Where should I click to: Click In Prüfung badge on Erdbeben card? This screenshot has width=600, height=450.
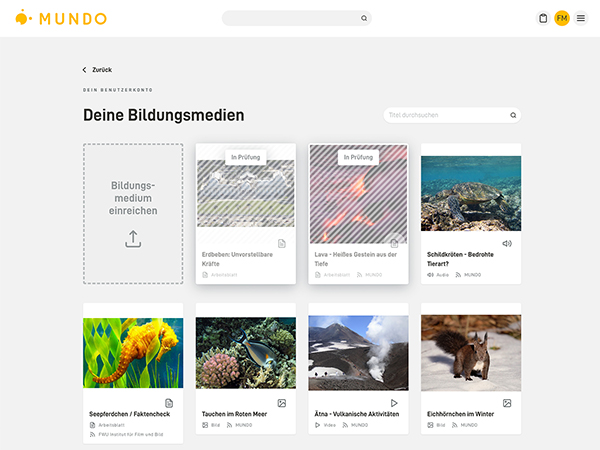tap(246, 157)
